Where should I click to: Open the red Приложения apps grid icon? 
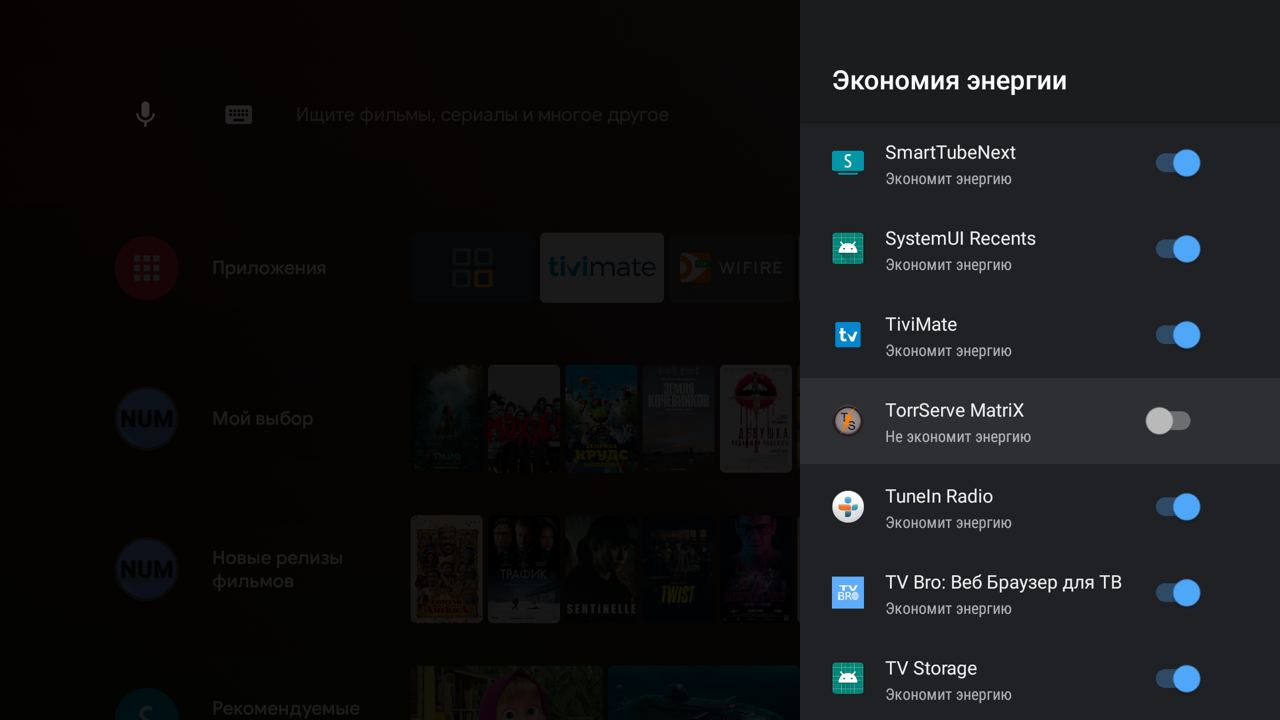coord(147,268)
